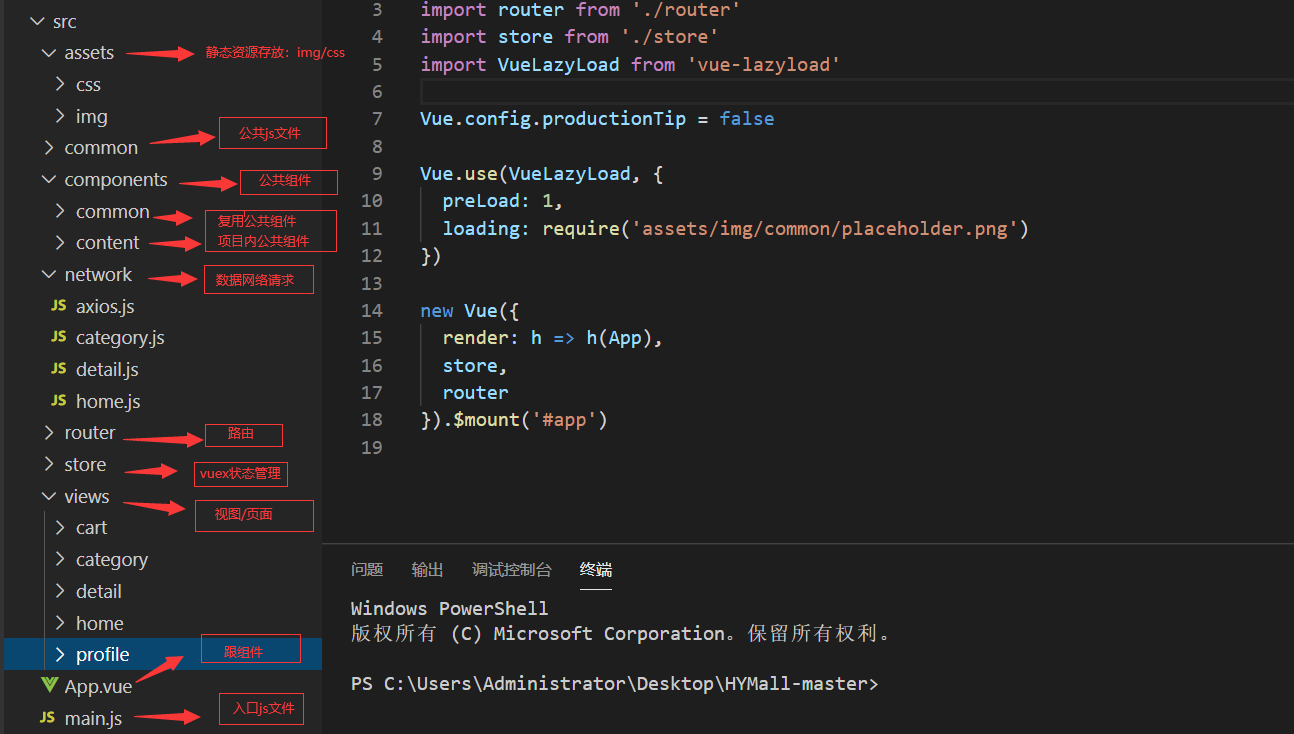Place cursor on empty line 6
The image size is (1294, 734).
coord(856,92)
